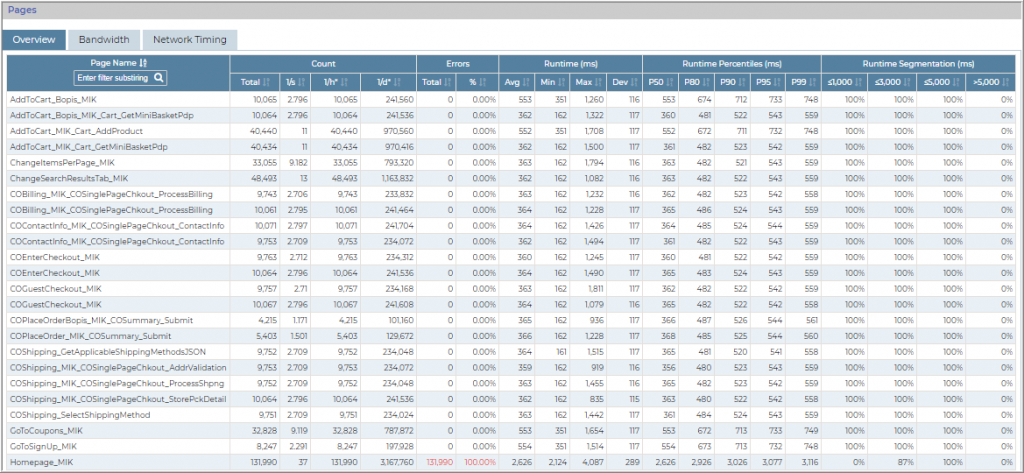
Task: Select the ChangeSearchResultsTab_MIK row name
Action: [x=69, y=178]
